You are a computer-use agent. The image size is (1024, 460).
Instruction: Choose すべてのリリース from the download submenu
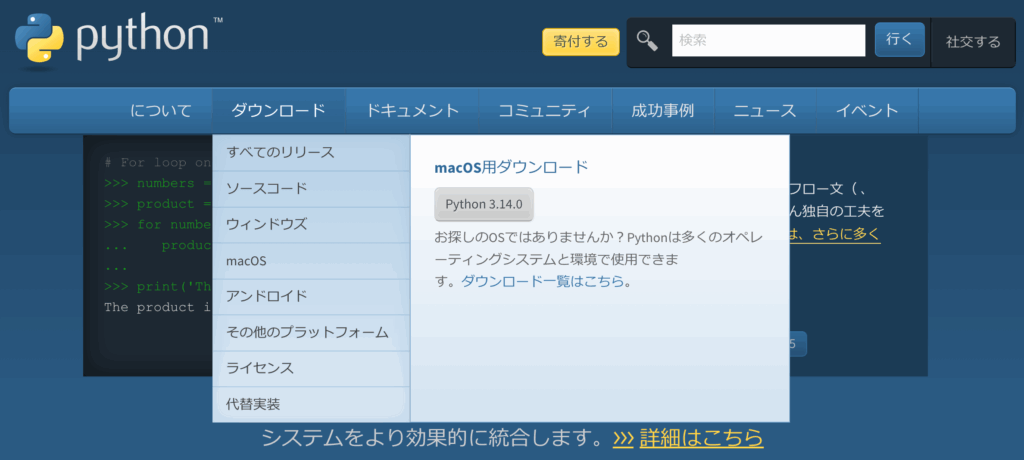[x=280, y=153]
